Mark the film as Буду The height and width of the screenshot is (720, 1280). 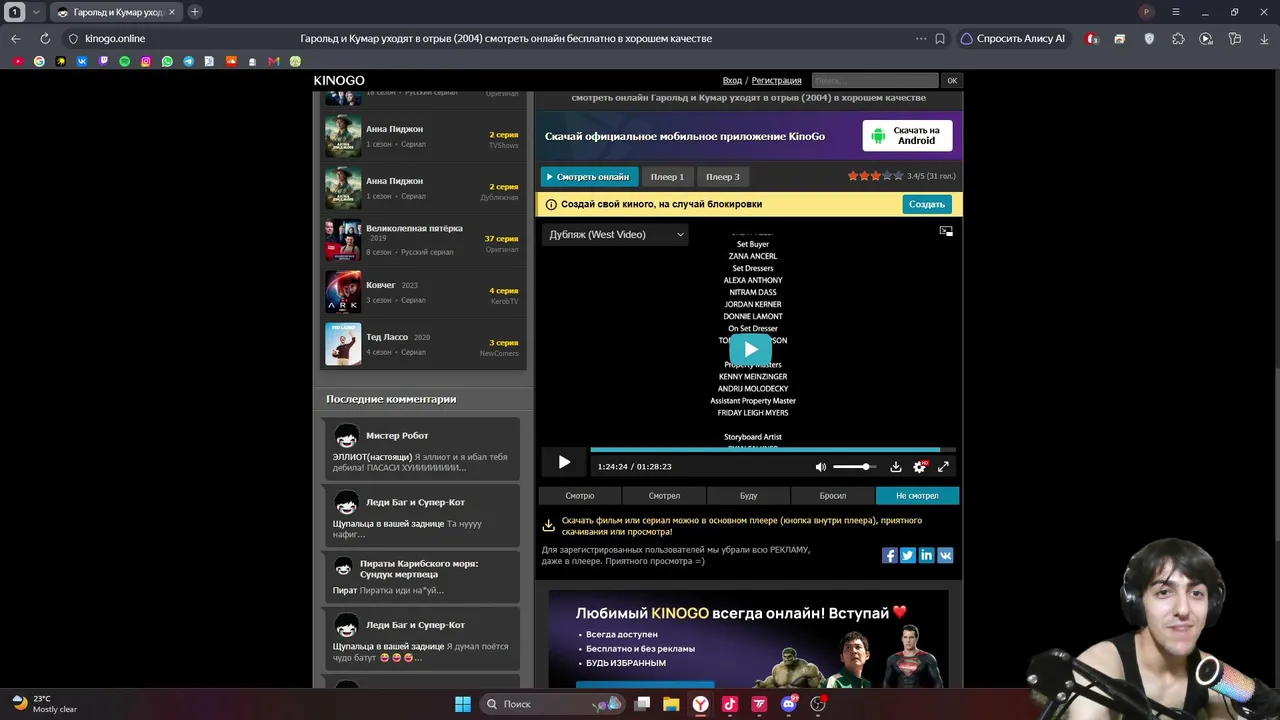(748, 496)
